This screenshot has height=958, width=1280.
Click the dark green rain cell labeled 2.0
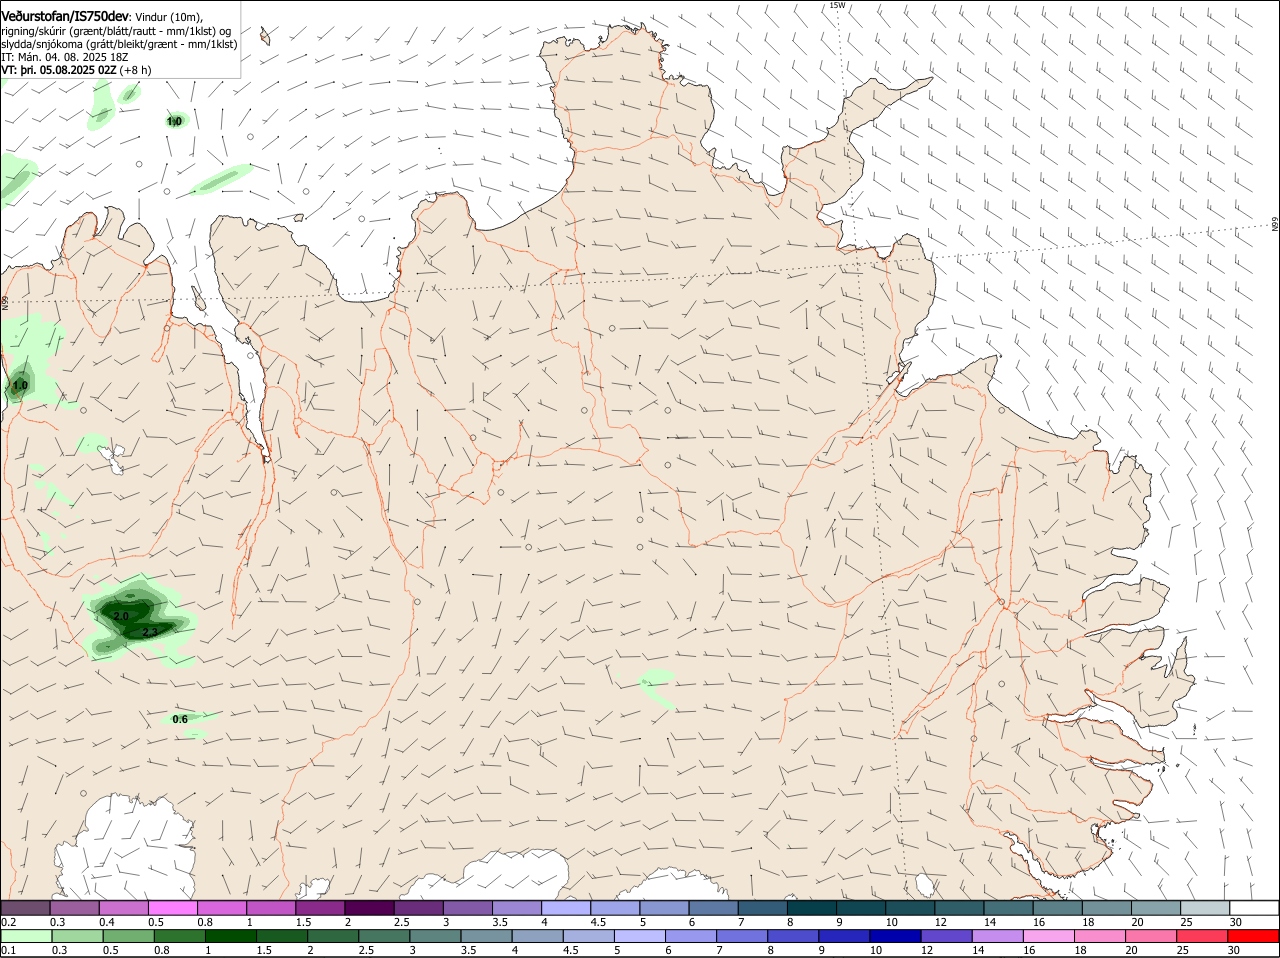(128, 612)
